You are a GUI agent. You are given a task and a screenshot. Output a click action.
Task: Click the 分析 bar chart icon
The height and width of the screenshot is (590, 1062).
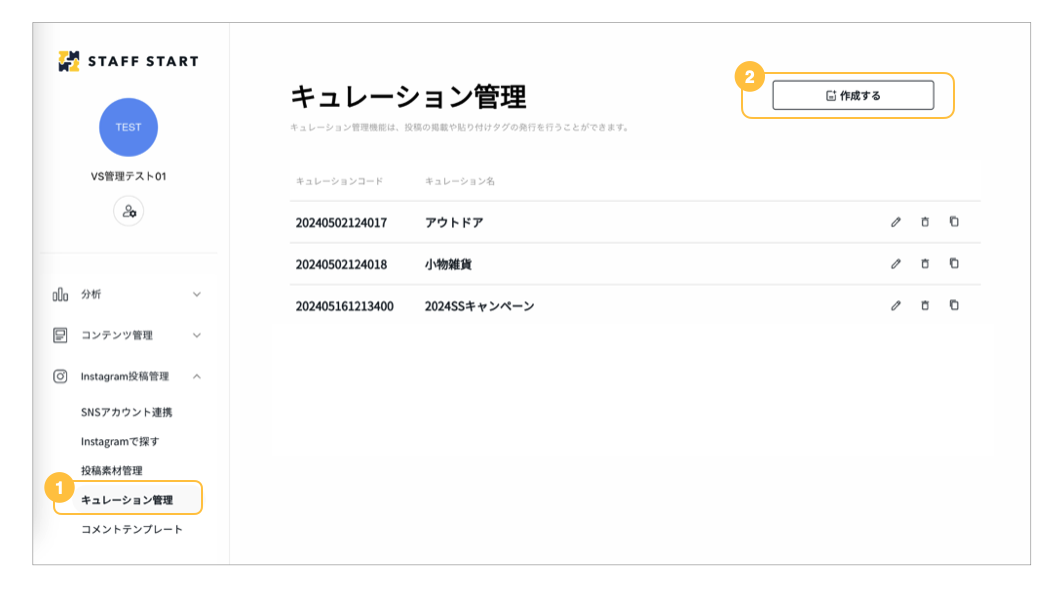tap(60, 295)
